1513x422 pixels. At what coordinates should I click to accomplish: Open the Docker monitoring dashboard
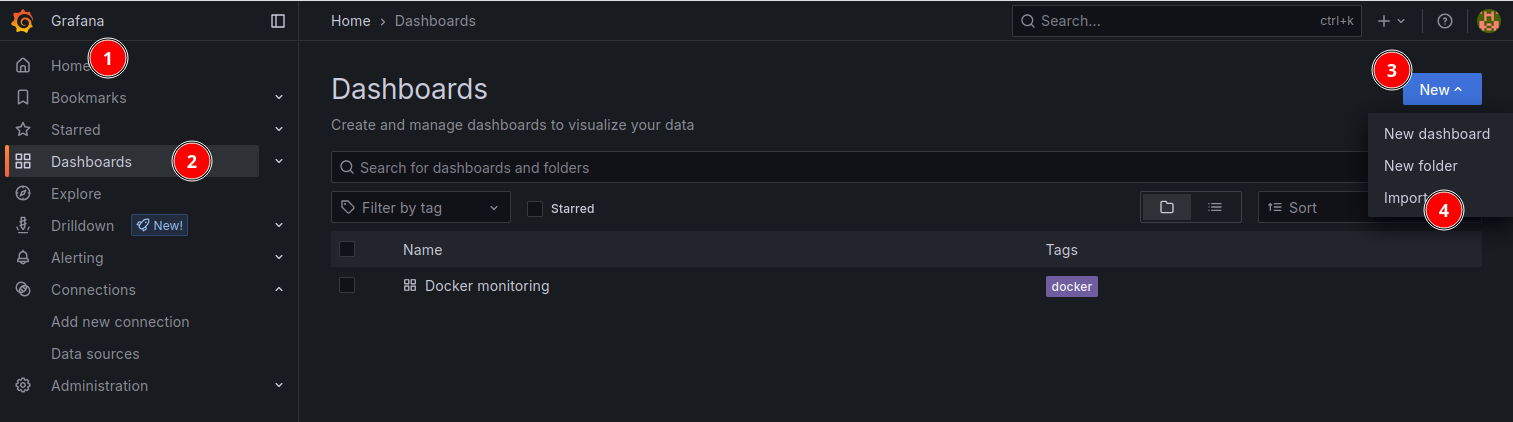click(x=487, y=286)
